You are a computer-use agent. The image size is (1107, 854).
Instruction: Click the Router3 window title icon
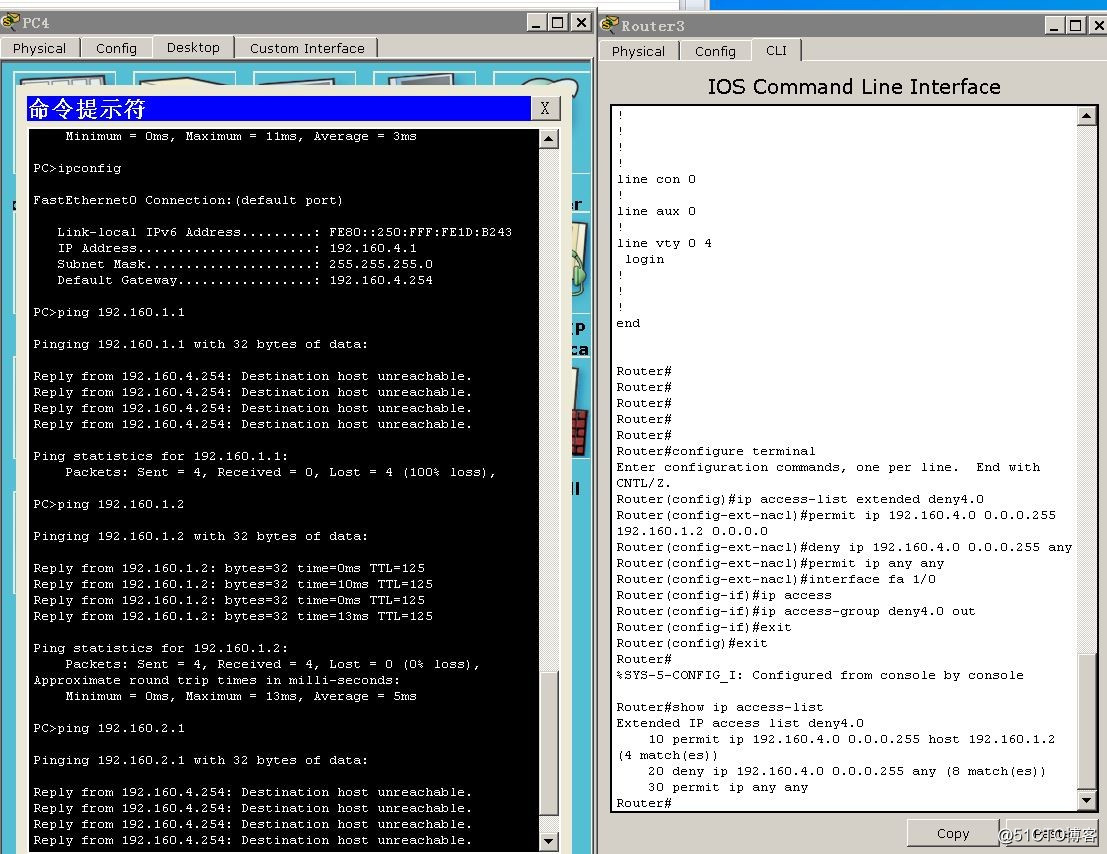(x=609, y=25)
